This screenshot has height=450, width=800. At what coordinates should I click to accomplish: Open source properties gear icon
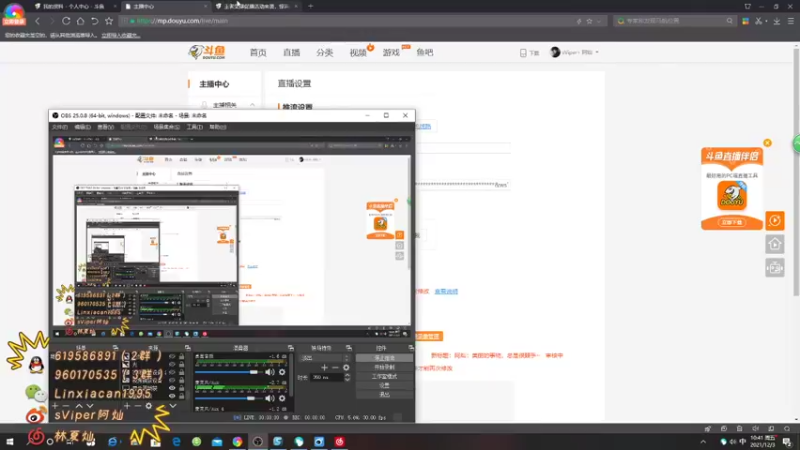pos(148,406)
